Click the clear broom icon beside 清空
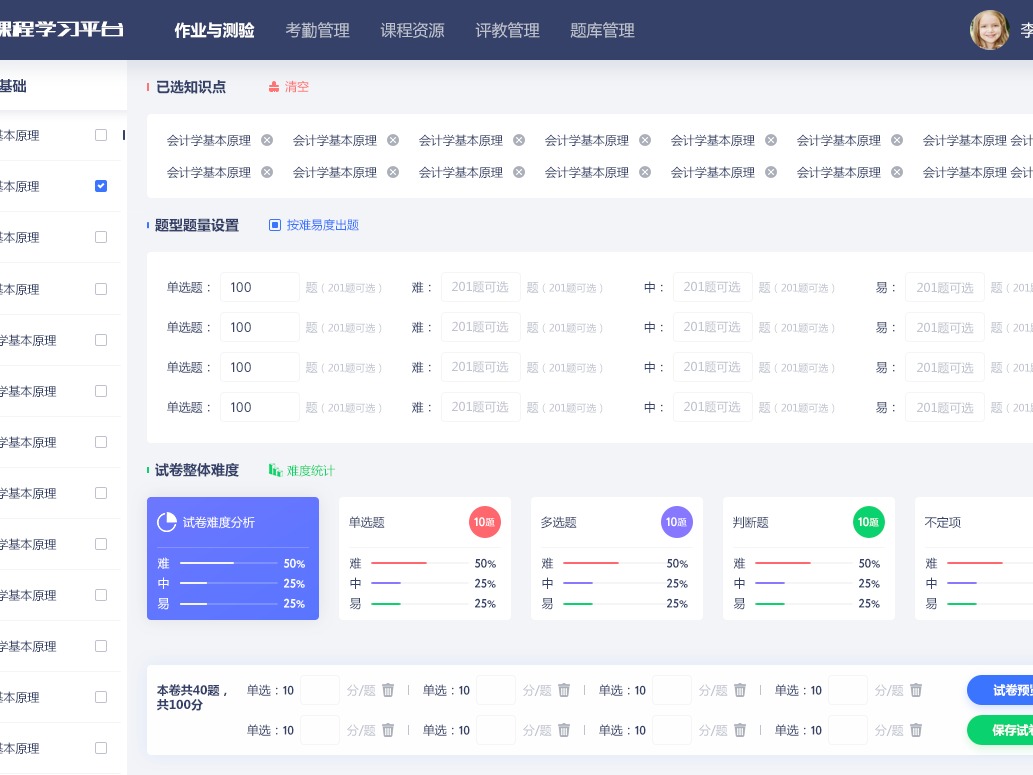Viewport: 1033px width, 775px height. [274, 87]
